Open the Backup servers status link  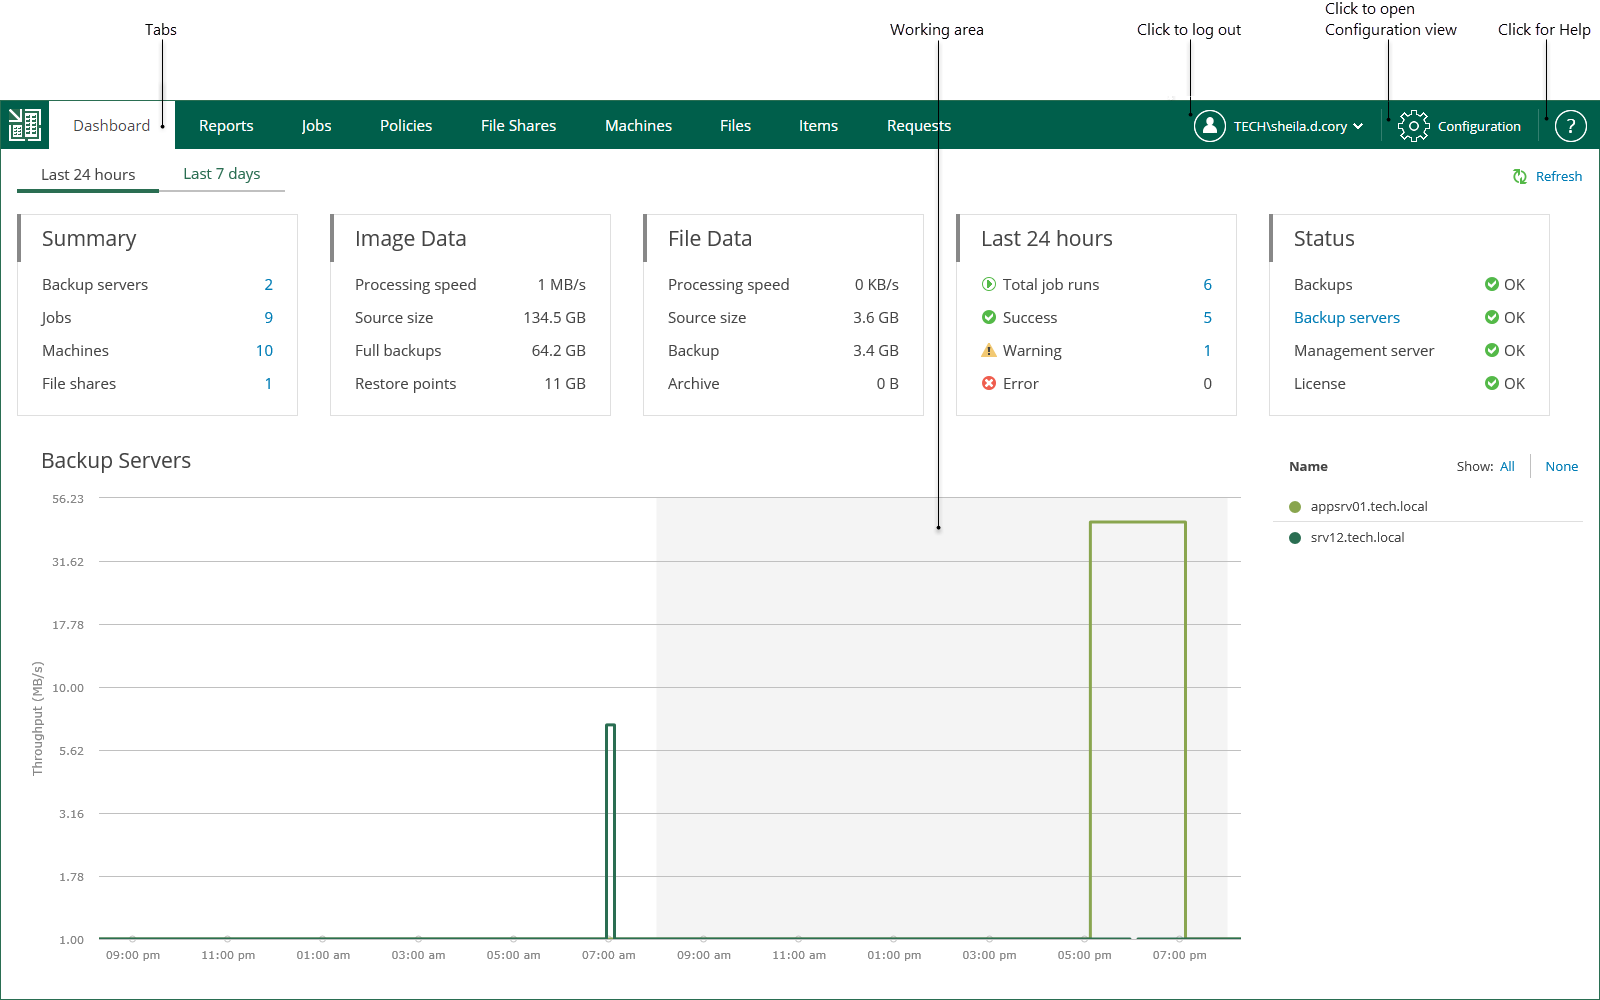[1346, 317]
